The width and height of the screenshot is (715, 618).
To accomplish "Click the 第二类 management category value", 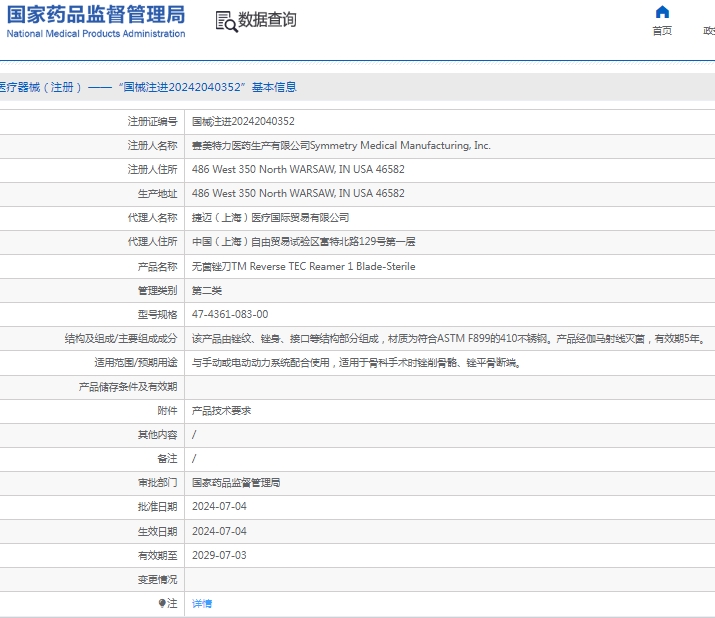I will (x=207, y=291).
